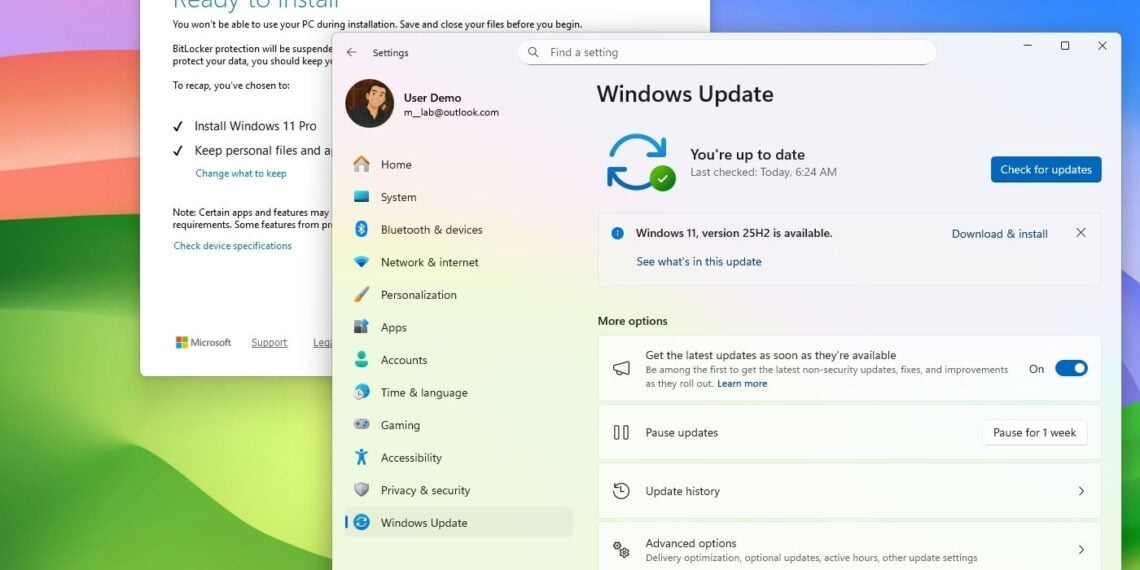Turn off Get the latest updates toggle
Screen dimensions: 1140x570
[1071, 369]
